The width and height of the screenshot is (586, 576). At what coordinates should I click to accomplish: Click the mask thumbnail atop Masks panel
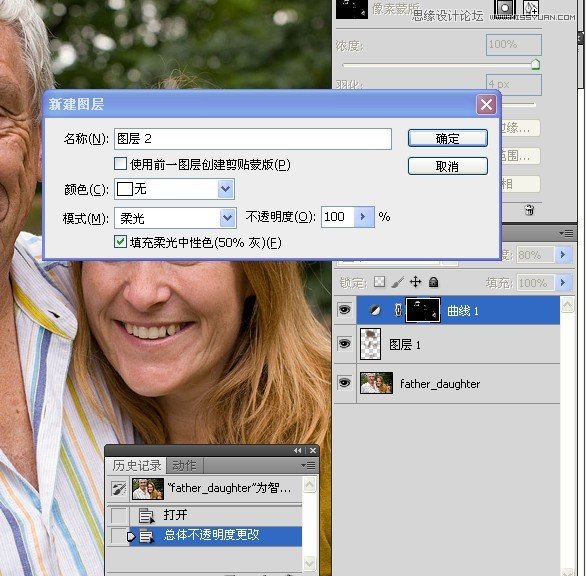352,8
